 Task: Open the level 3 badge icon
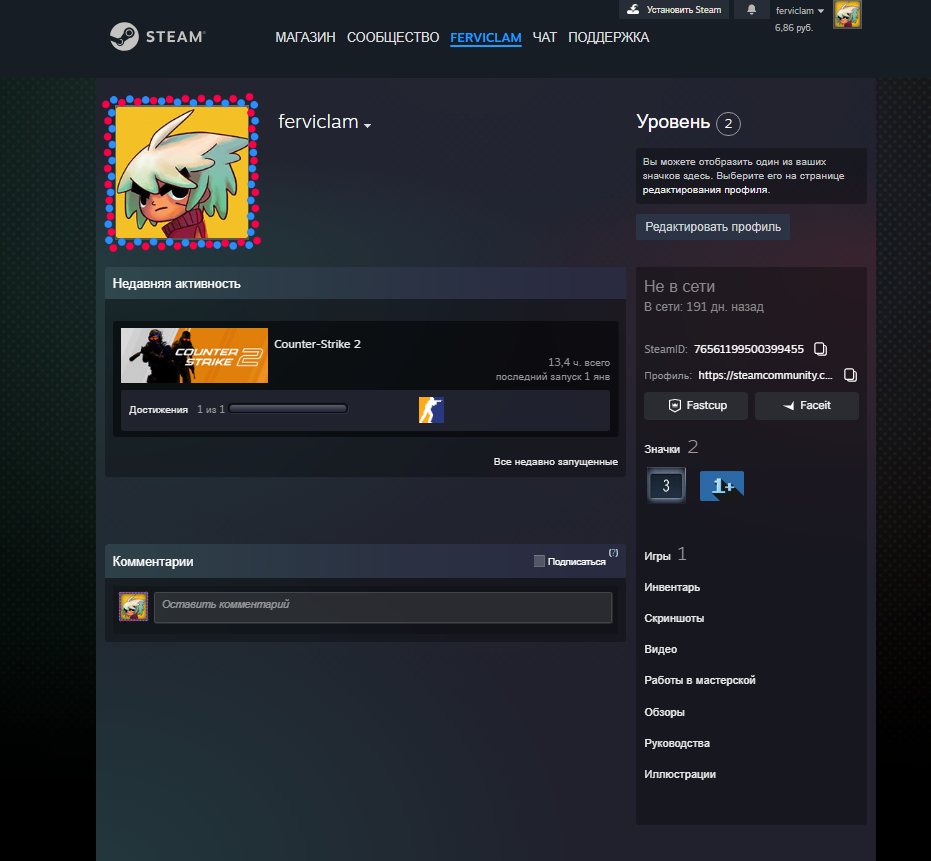pos(666,485)
